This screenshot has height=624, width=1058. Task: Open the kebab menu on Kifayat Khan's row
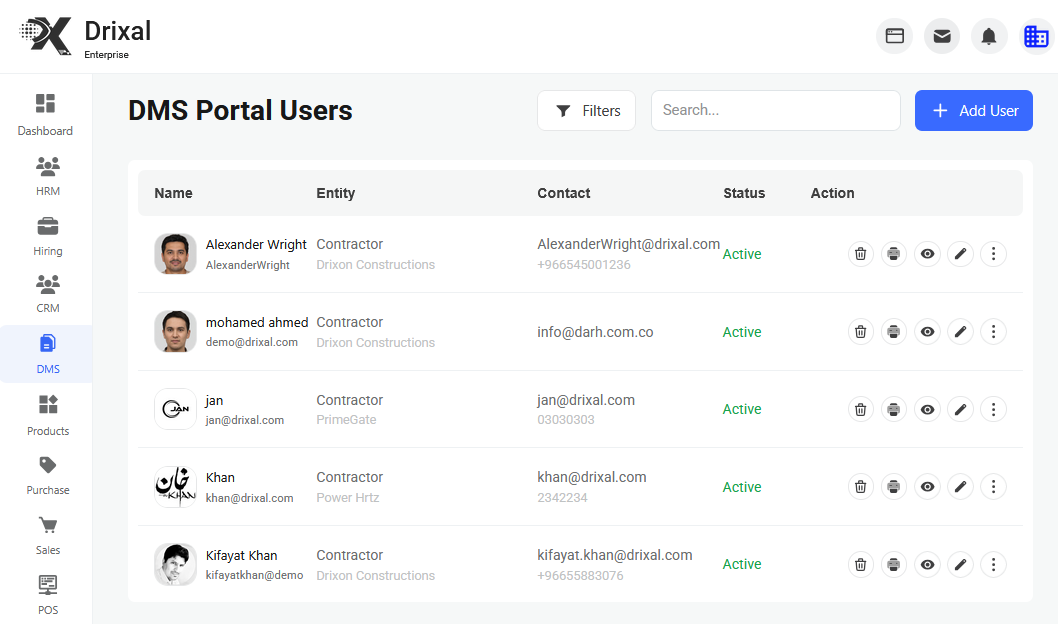(x=993, y=564)
